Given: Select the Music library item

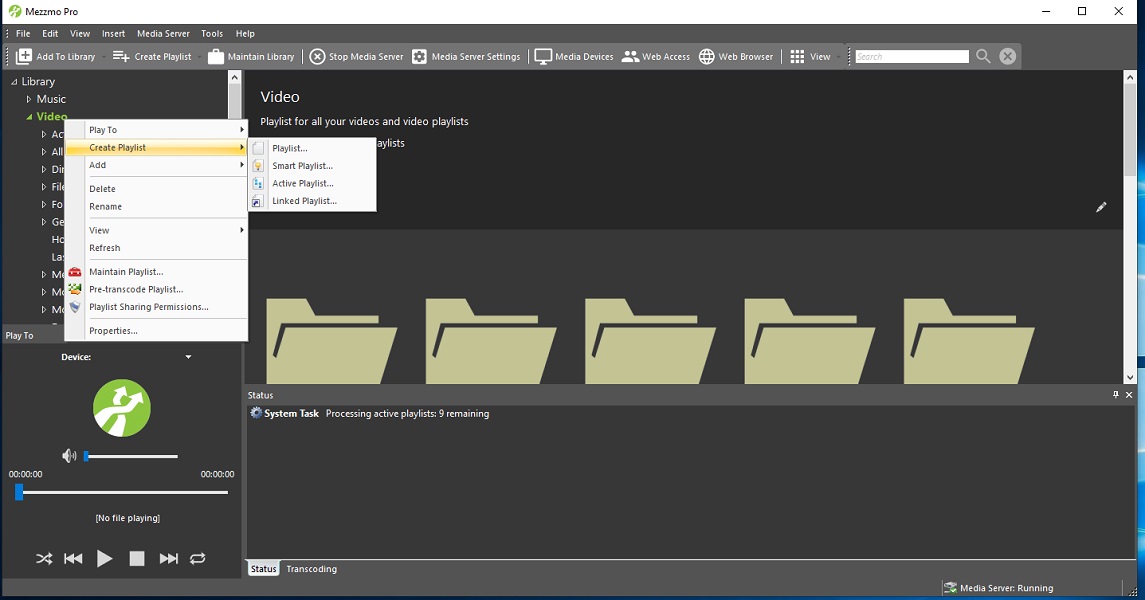Looking at the screenshot, I should 51,99.
